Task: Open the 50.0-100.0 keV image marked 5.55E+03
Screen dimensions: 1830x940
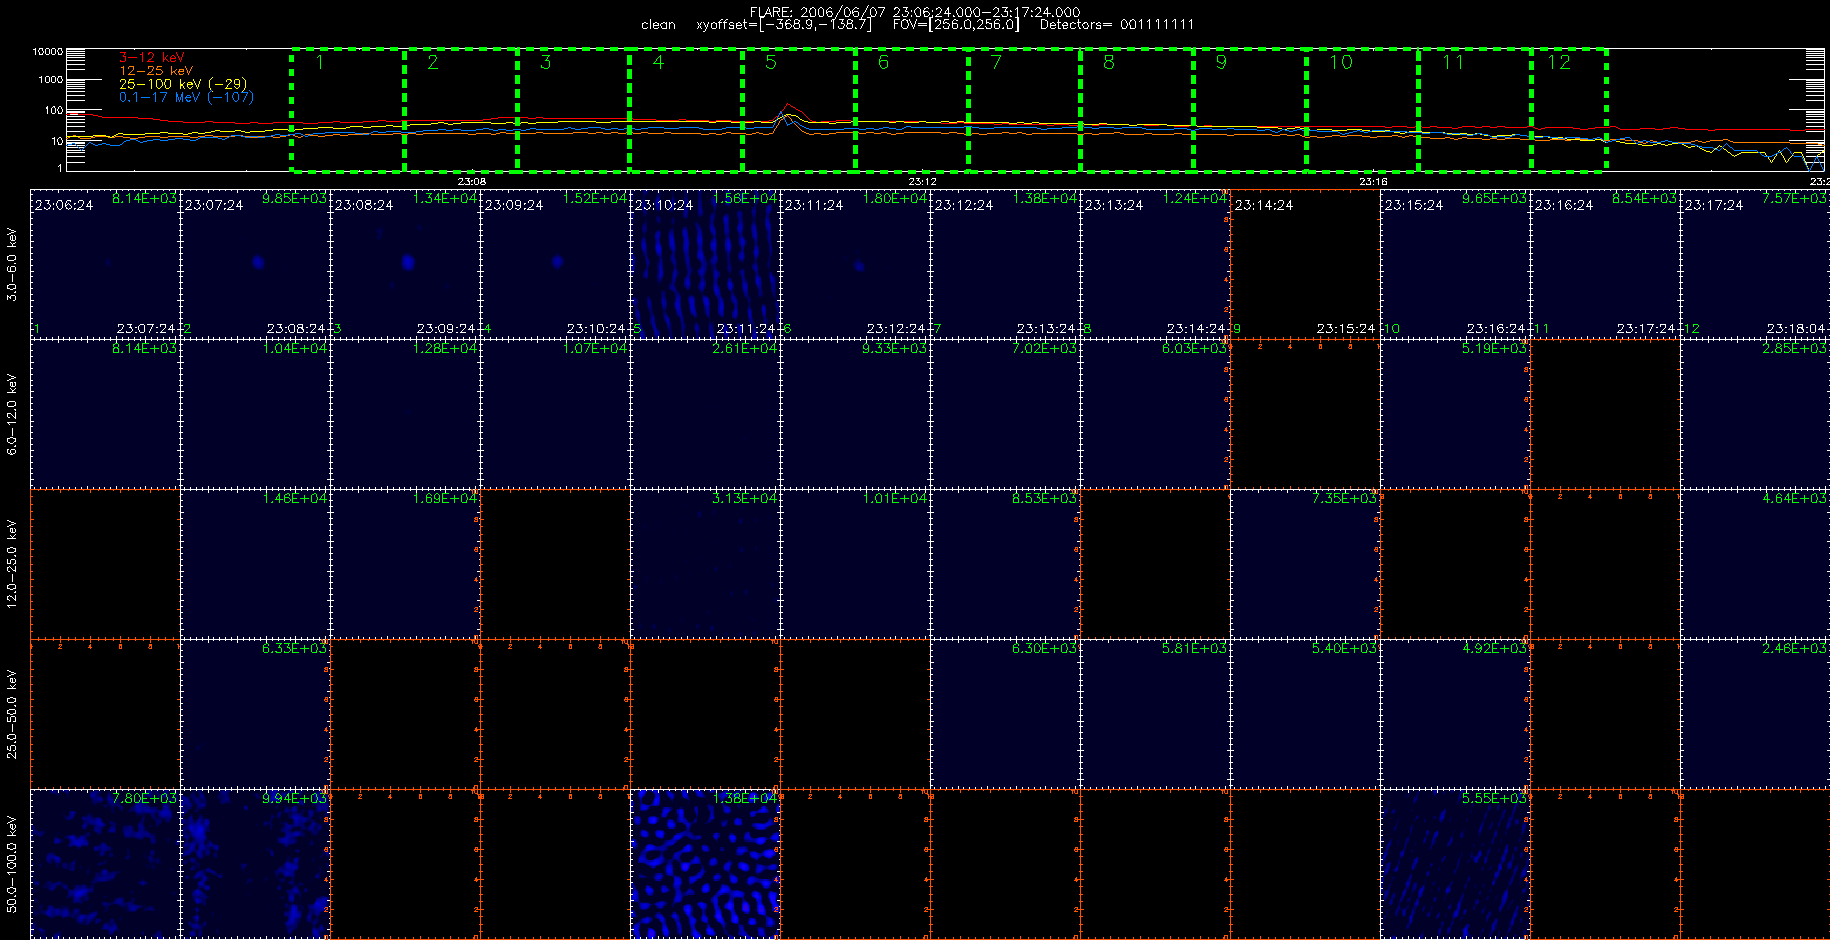Action: coord(1455,864)
